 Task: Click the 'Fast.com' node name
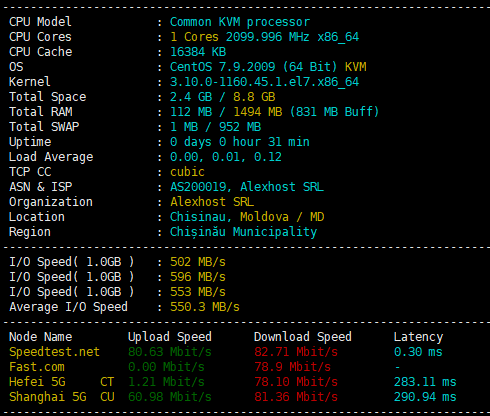[x=37, y=367]
